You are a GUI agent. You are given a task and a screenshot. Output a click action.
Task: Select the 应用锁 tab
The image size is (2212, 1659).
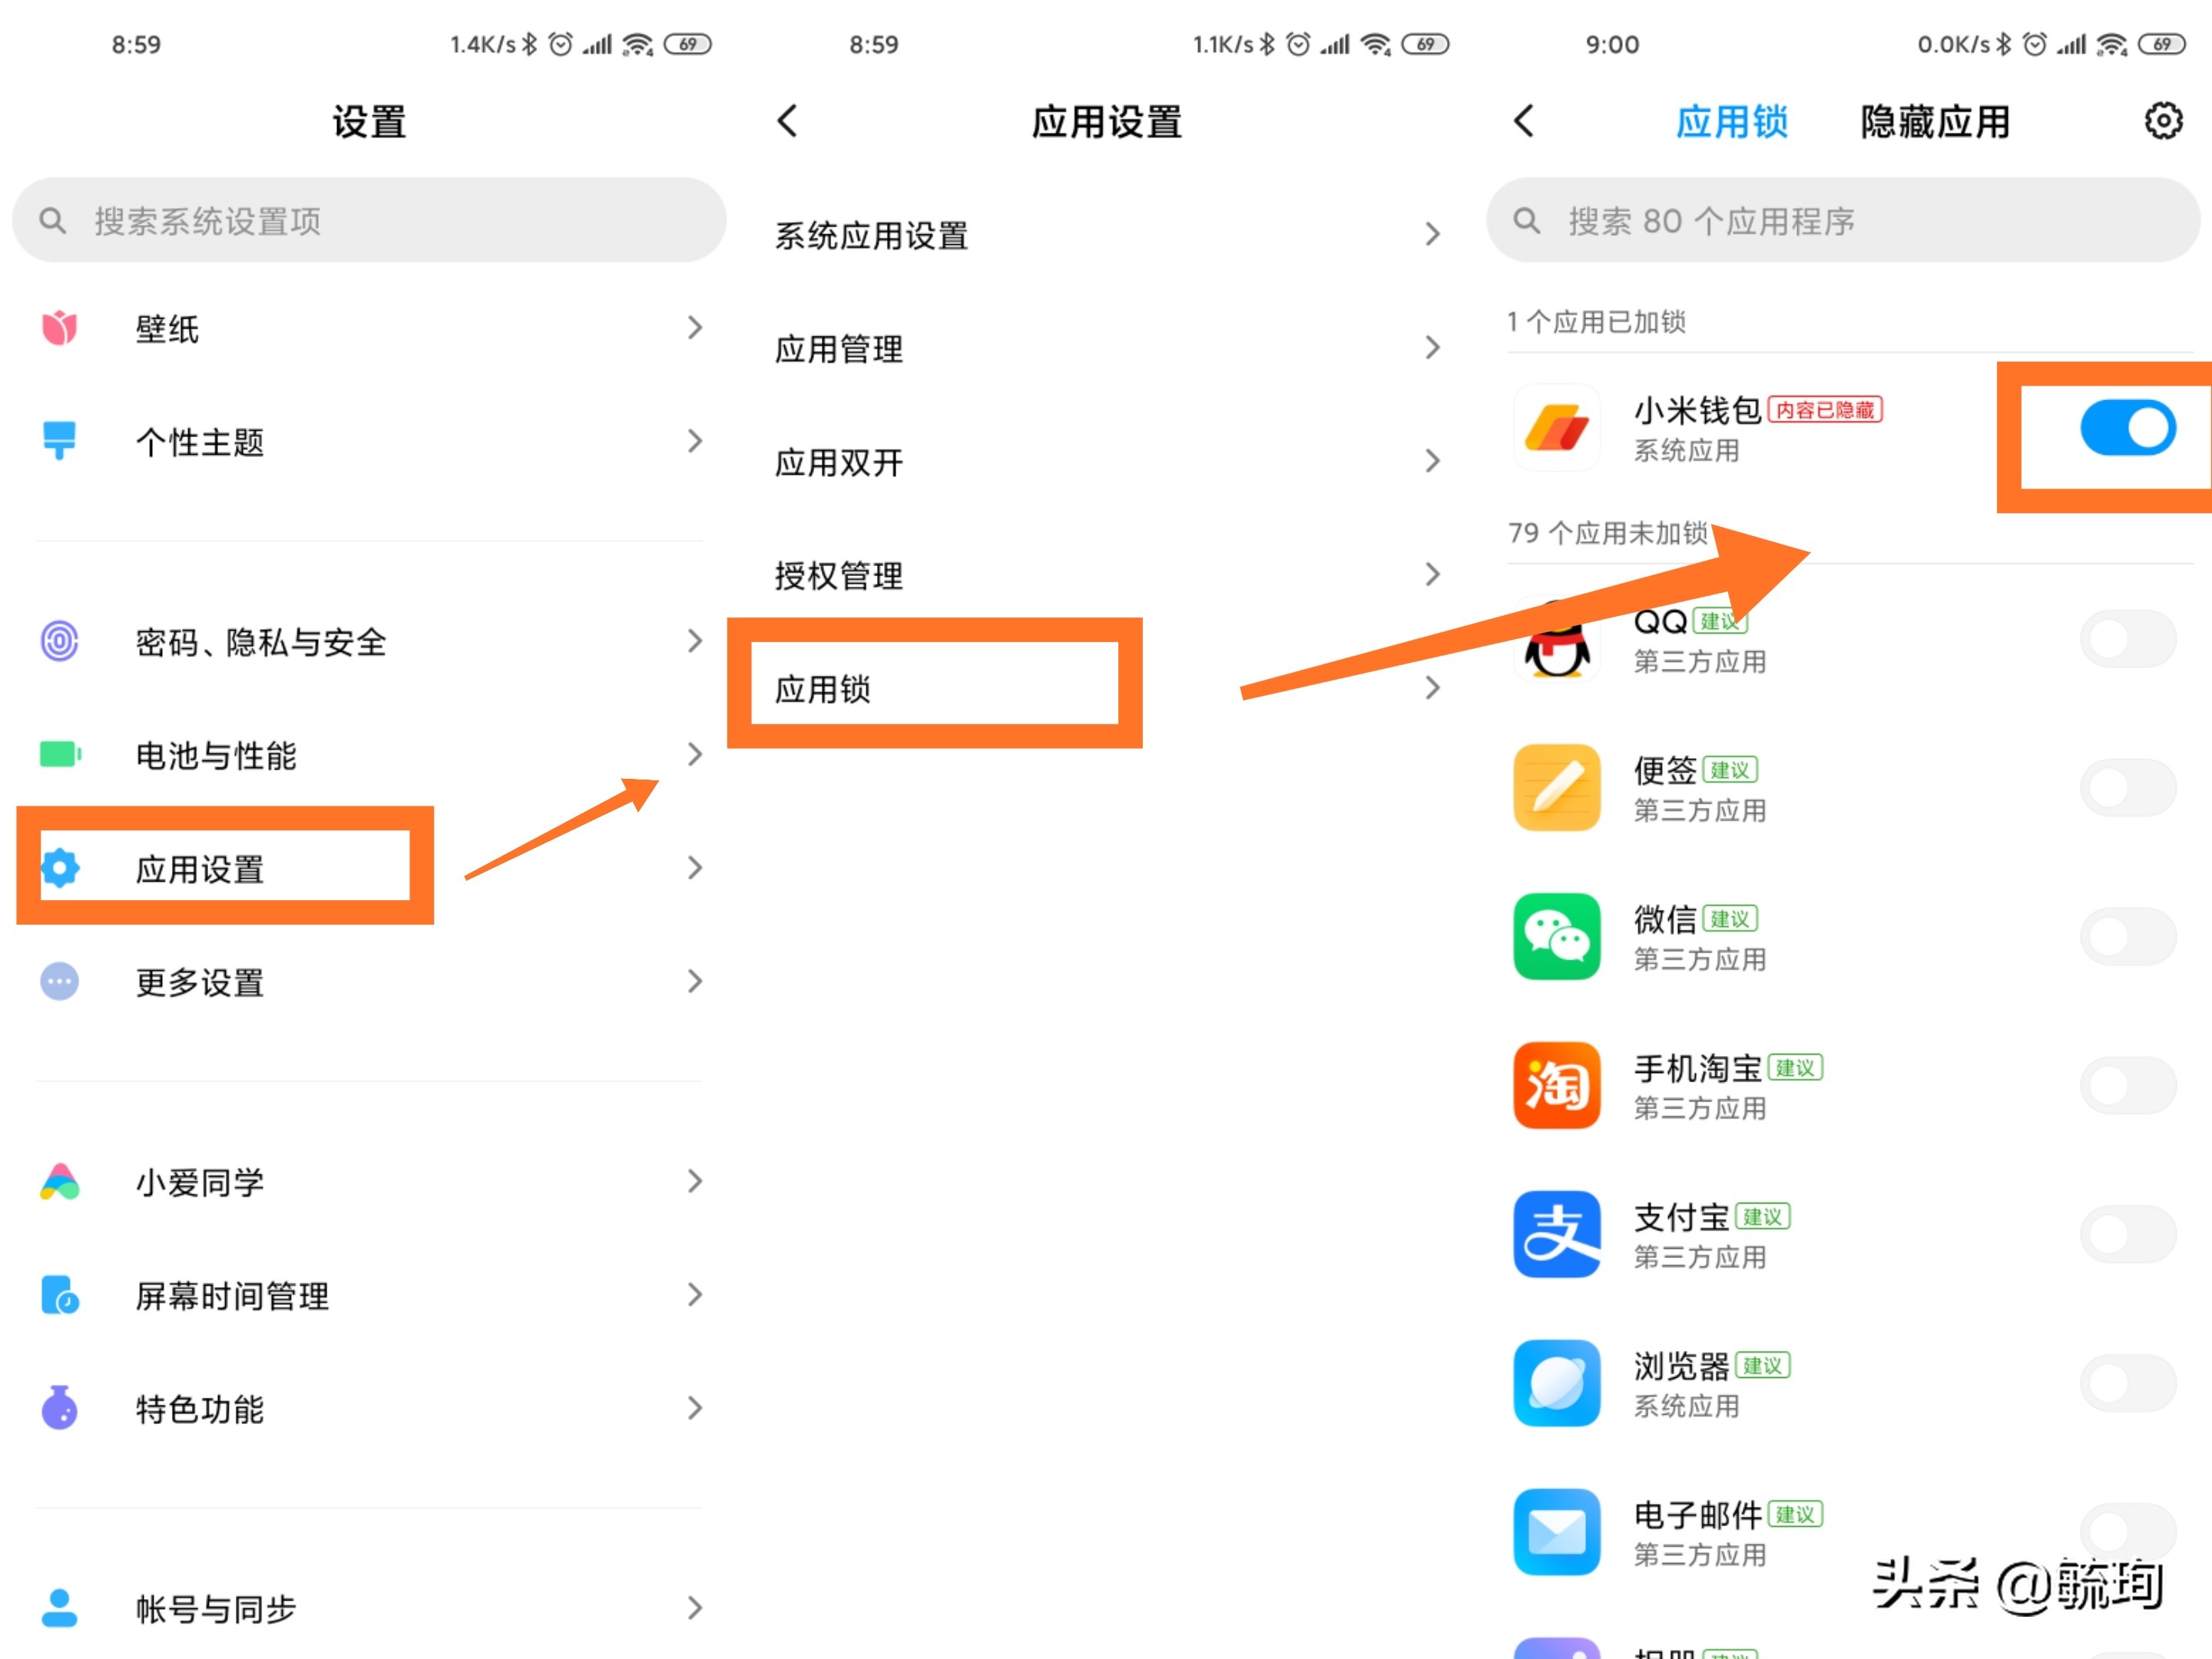click(1732, 121)
